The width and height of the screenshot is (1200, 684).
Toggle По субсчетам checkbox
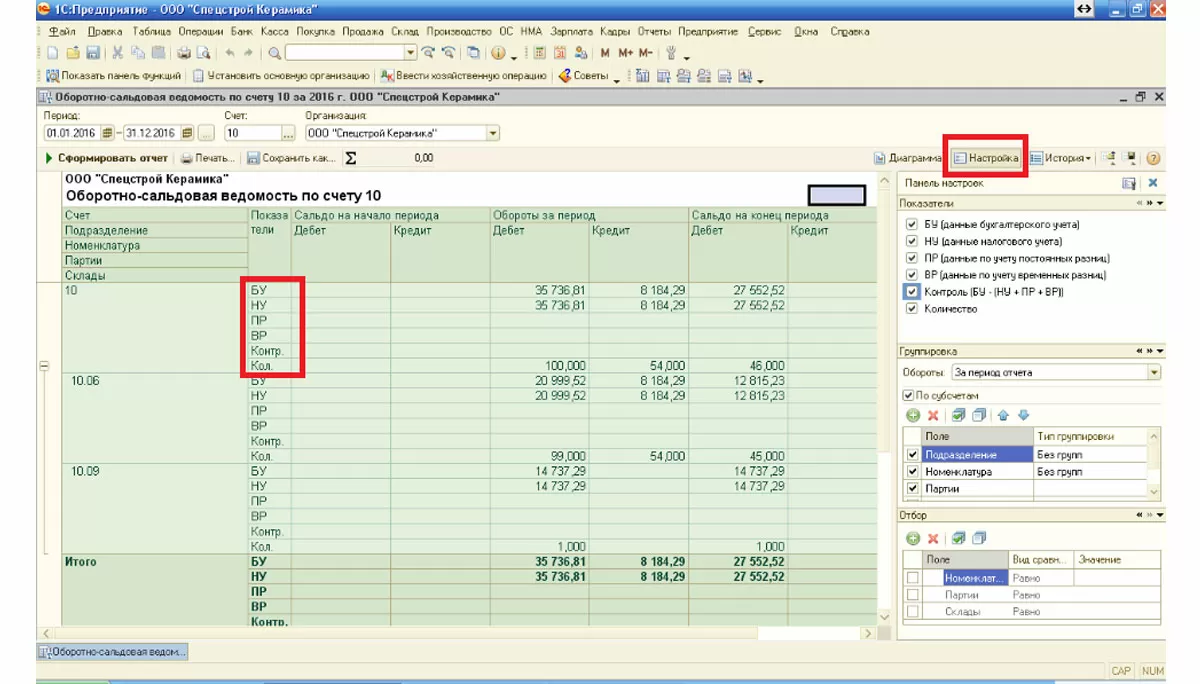(x=908, y=396)
